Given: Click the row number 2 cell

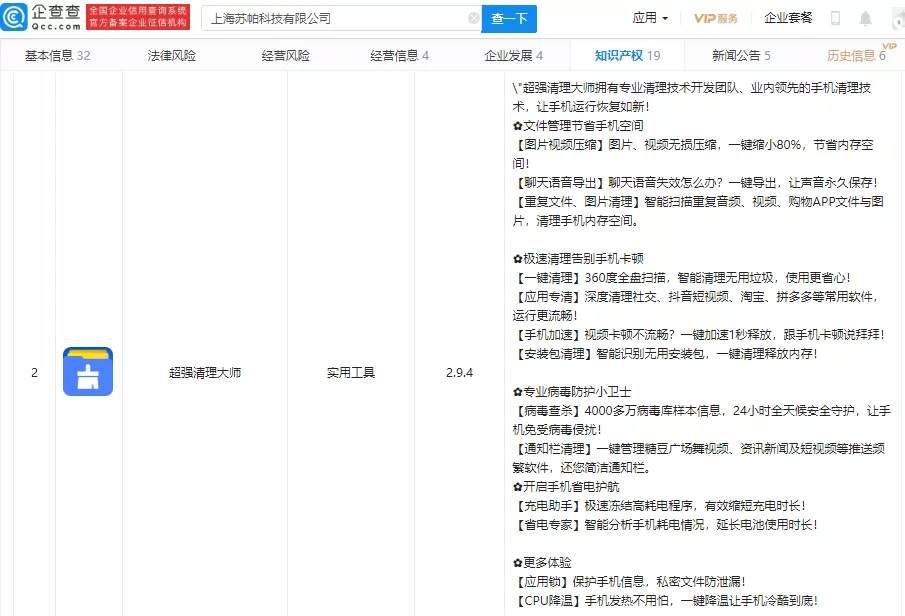Looking at the screenshot, I should tap(35, 372).
